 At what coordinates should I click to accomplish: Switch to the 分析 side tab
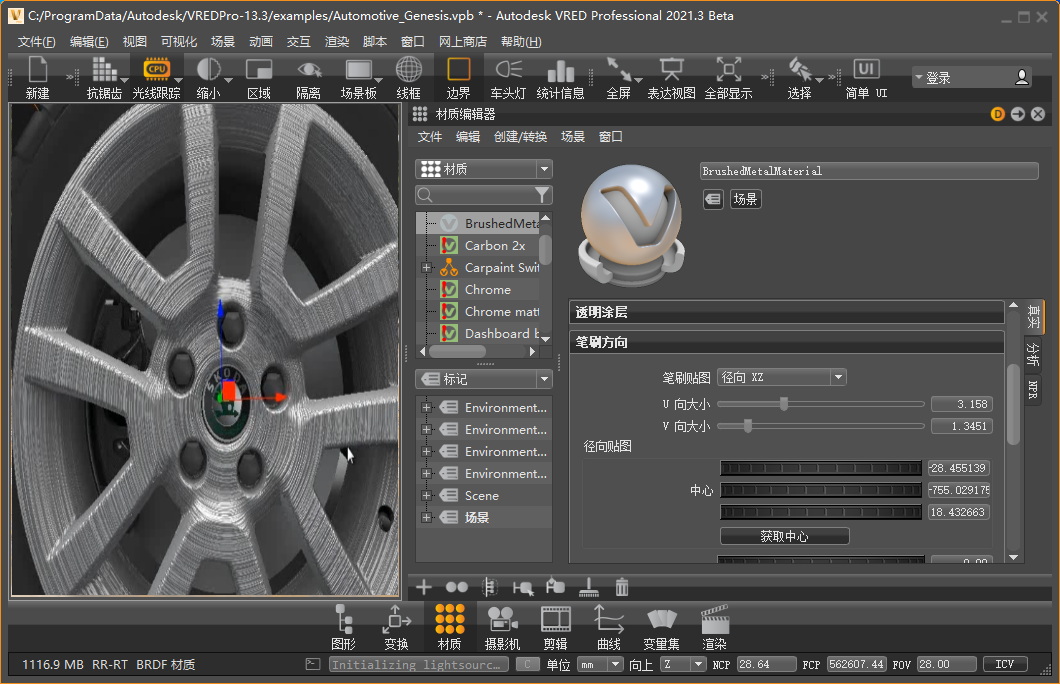point(1032,354)
